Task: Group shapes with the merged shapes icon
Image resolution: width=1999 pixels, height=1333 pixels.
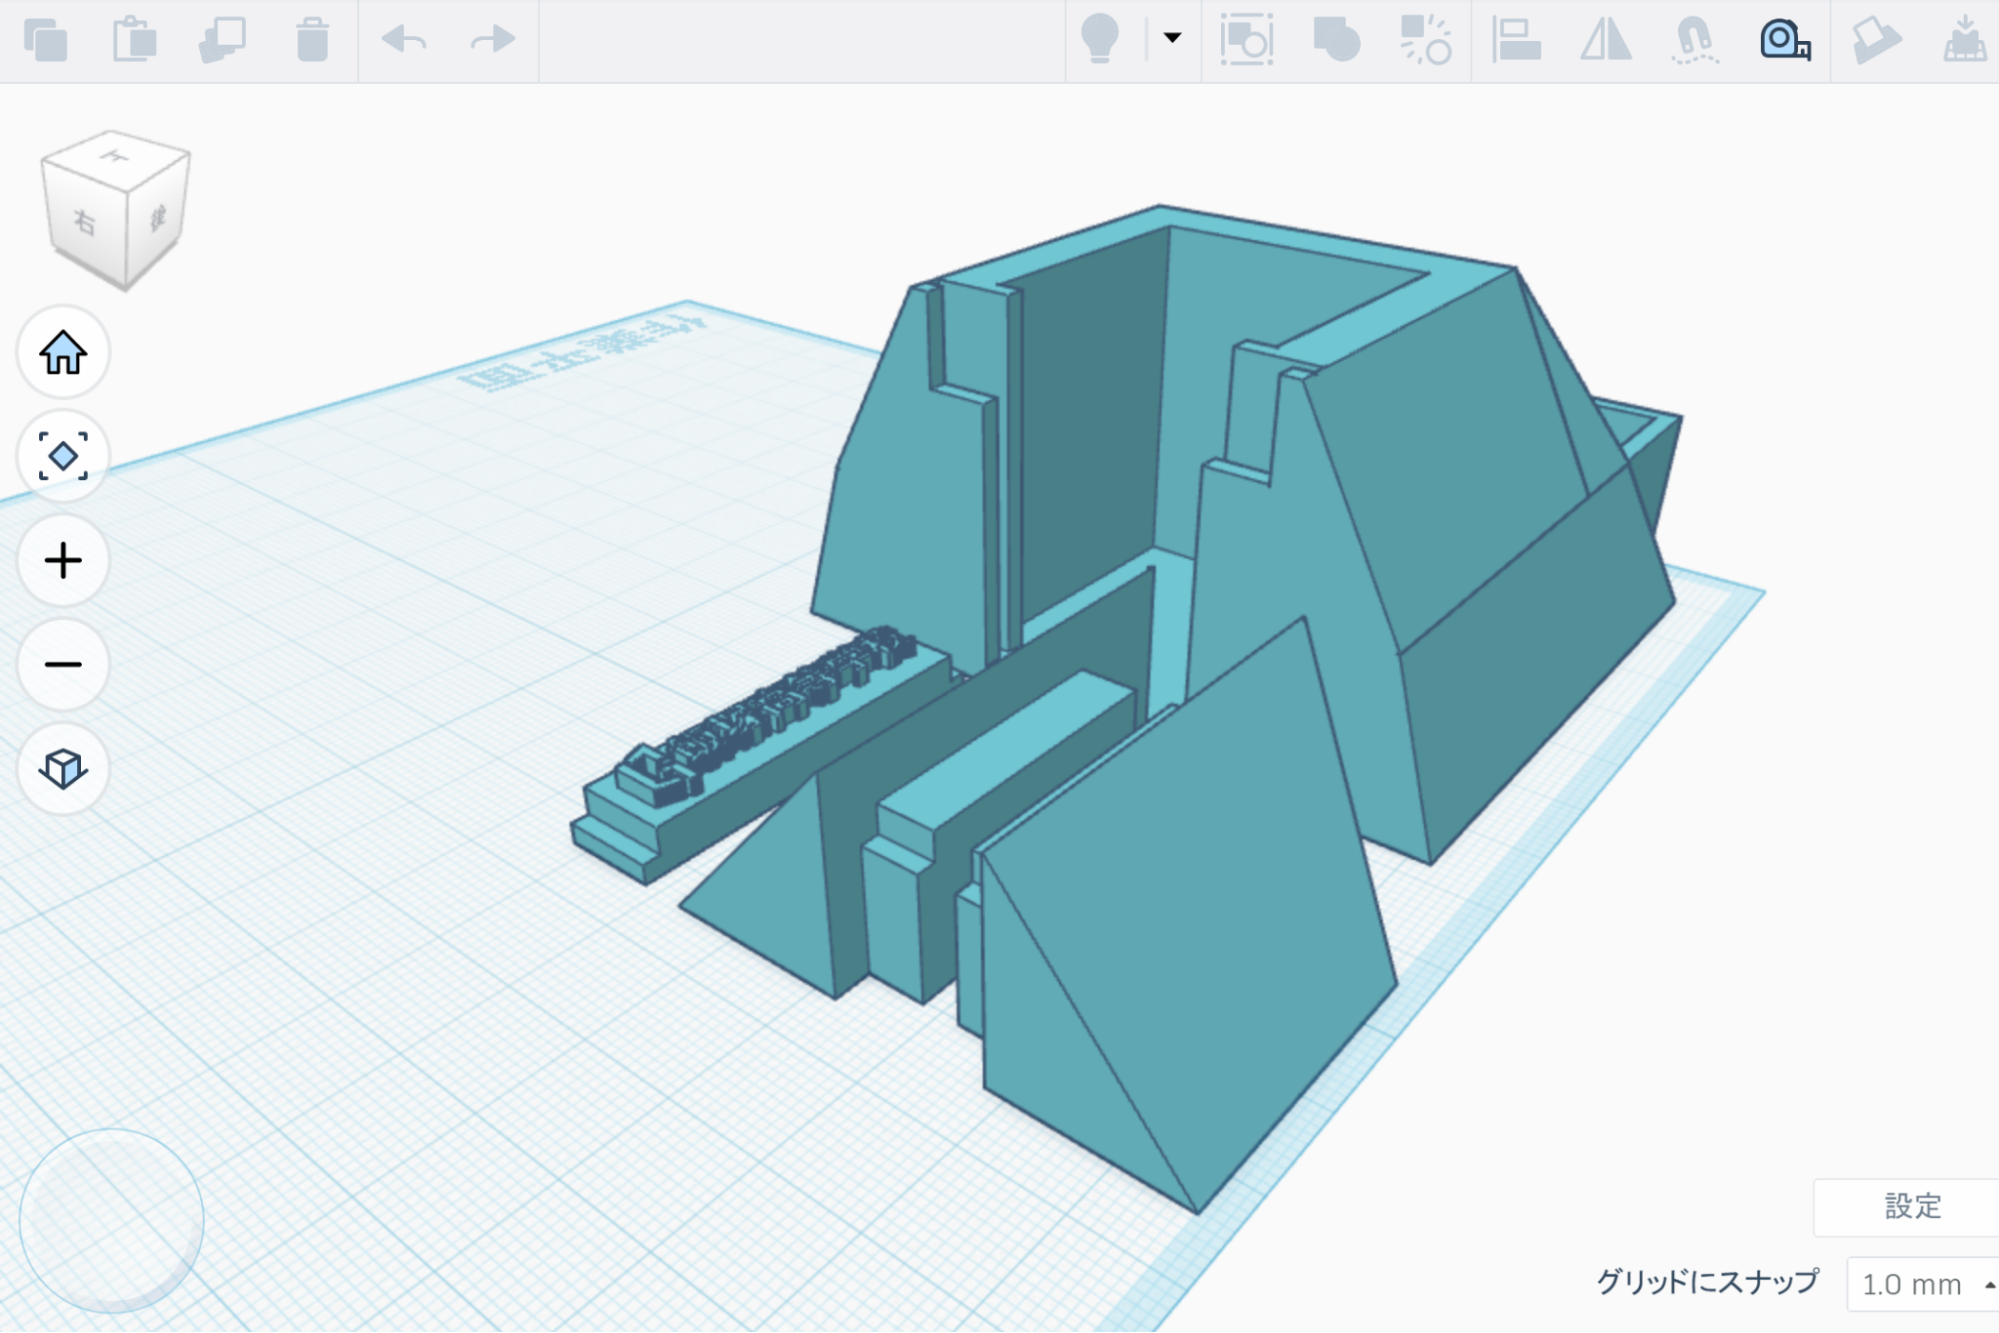Action: [1336, 40]
